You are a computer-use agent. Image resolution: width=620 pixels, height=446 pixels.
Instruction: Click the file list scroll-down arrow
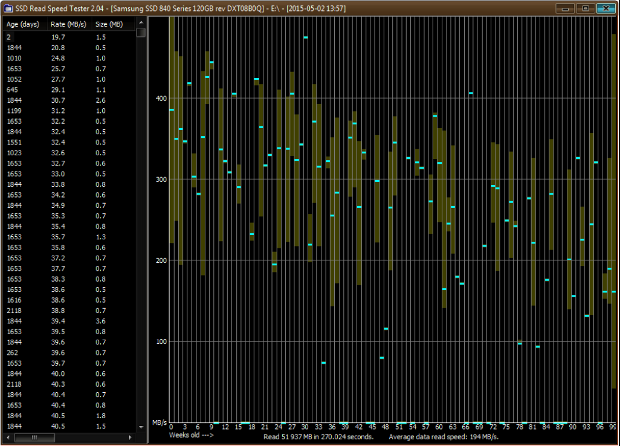[142, 428]
